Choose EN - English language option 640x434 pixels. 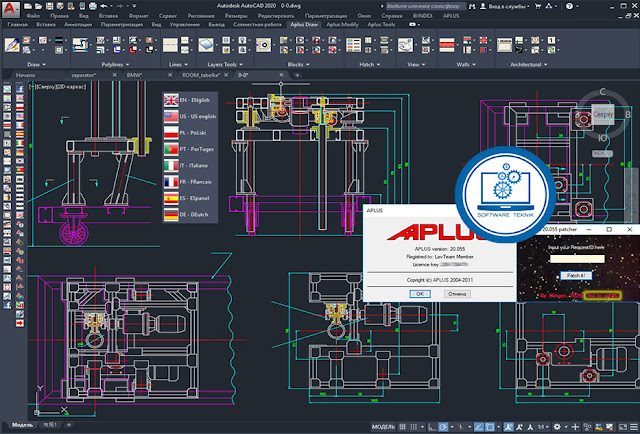pyautogui.click(x=190, y=100)
